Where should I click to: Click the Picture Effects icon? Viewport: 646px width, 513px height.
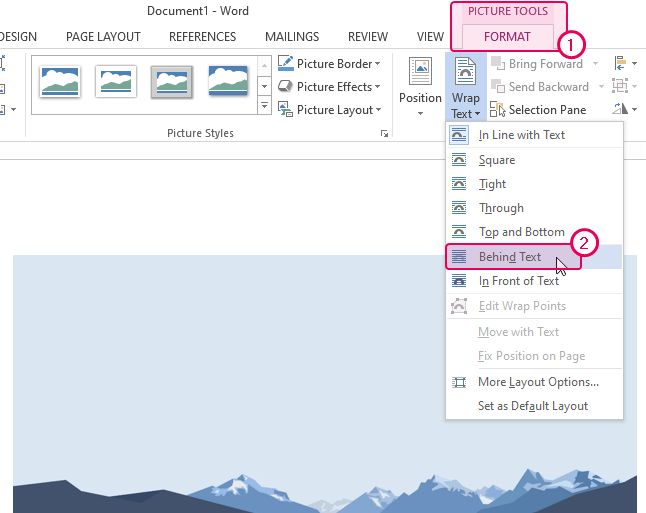tap(285, 86)
